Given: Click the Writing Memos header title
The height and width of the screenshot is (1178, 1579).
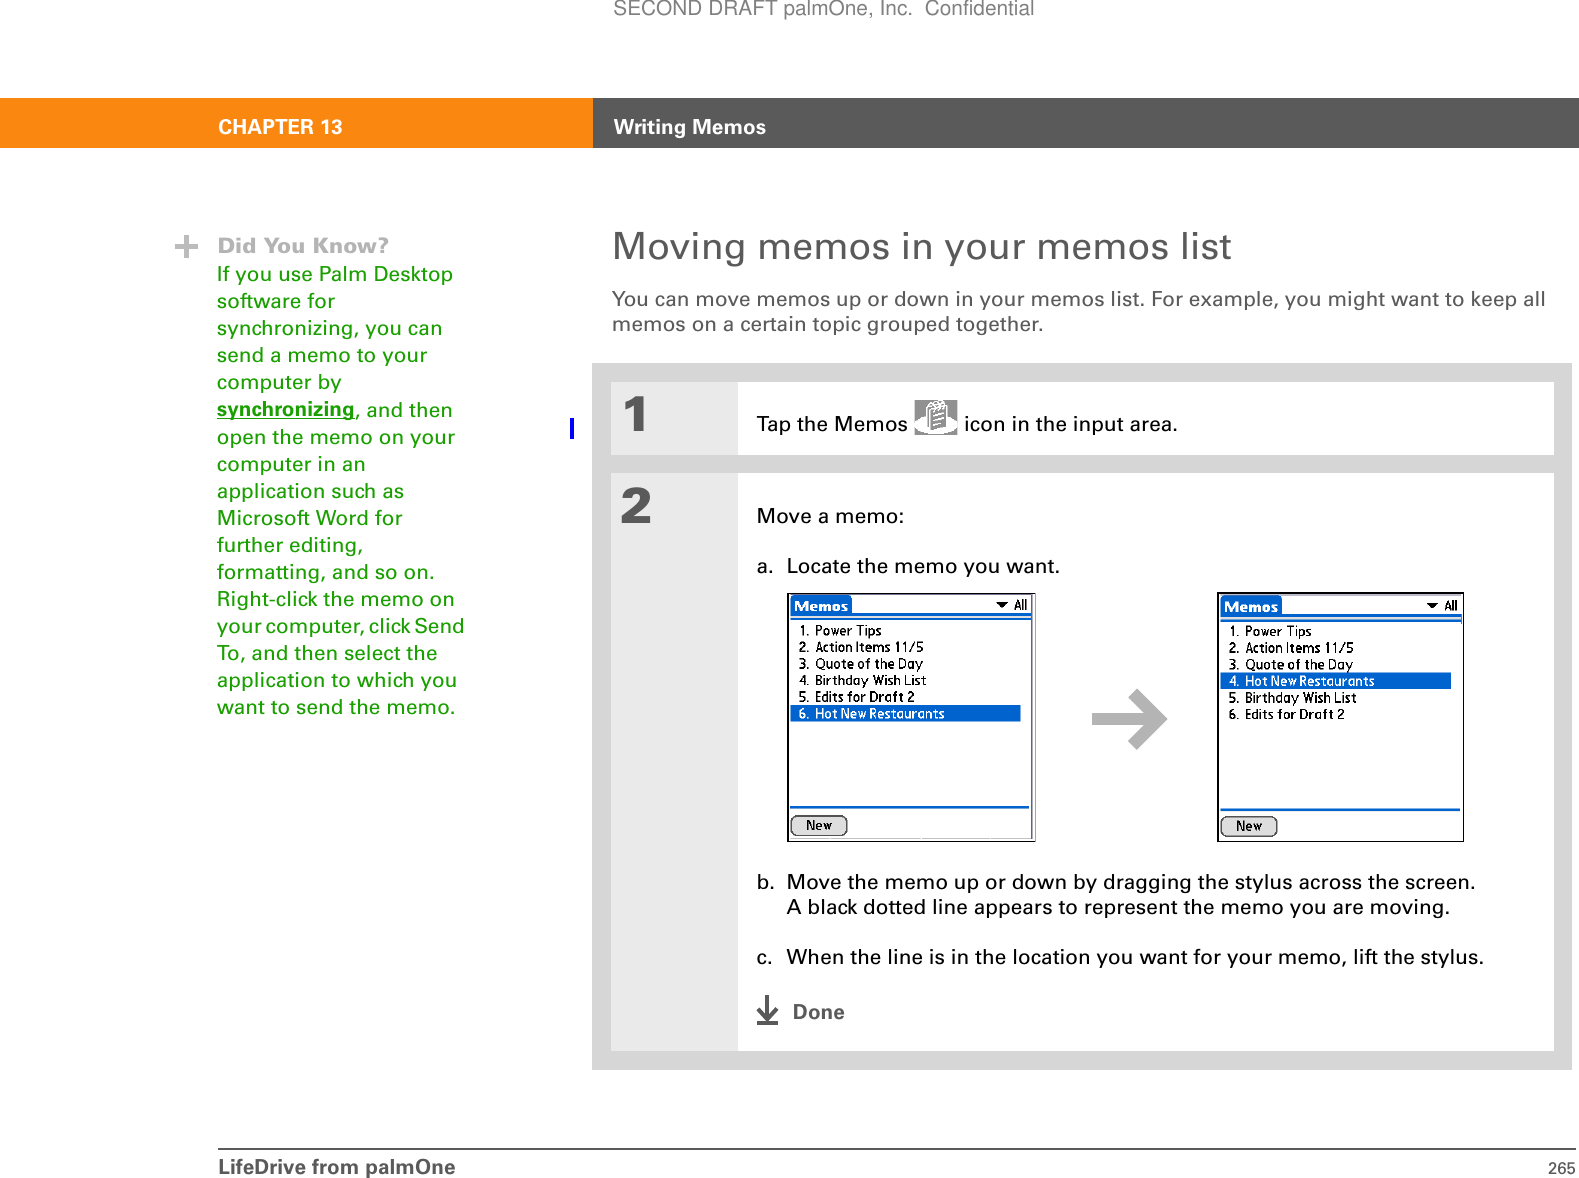Looking at the screenshot, I should click(x=690, y=127).
